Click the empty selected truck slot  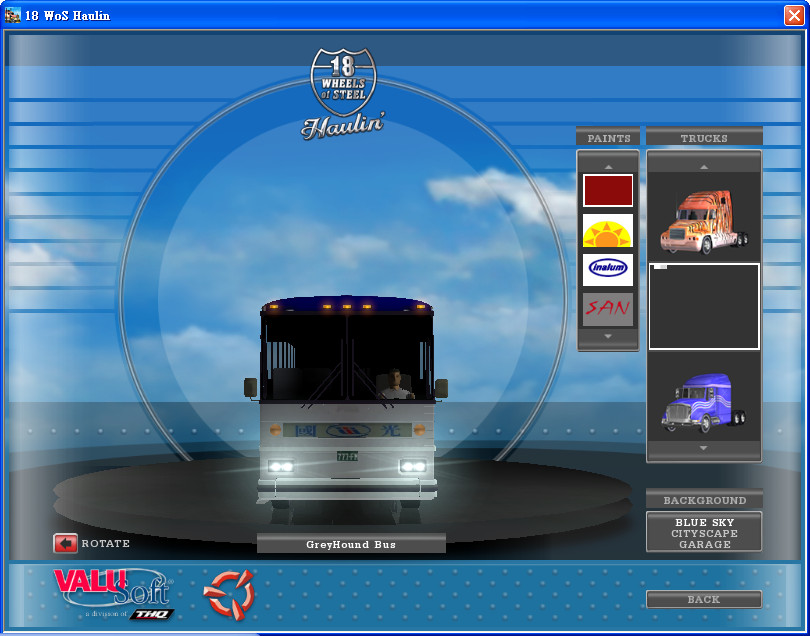(x=703, y=307)
